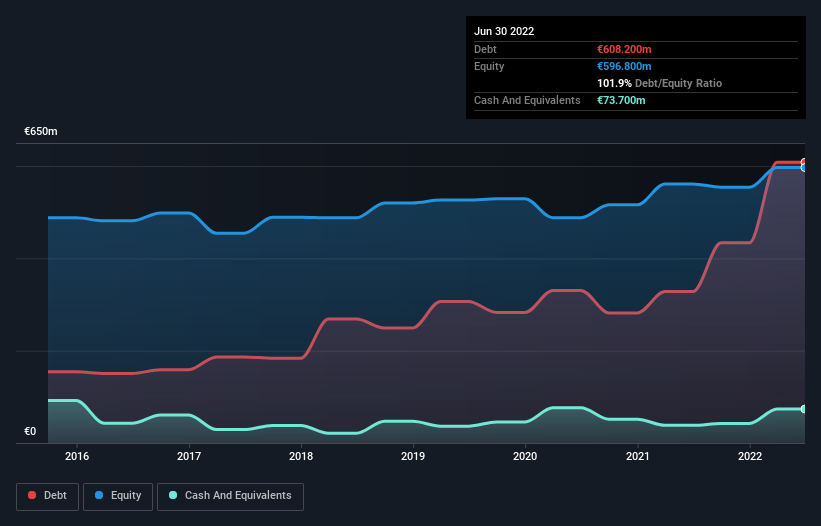821x526 pixels.
Task: Click the blue Equity endpoint marker
Action: (804, 168)
